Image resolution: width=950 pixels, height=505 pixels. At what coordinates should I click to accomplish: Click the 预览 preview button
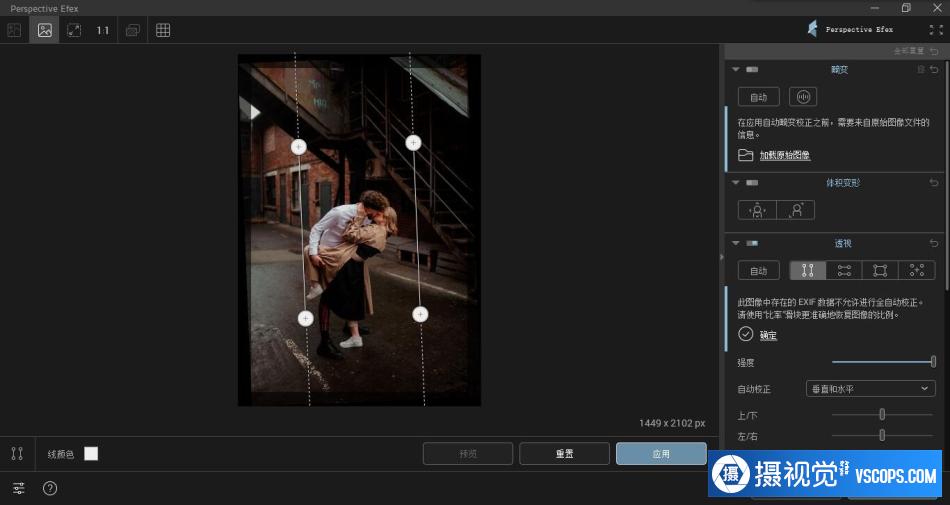click(x=468, y=454)
